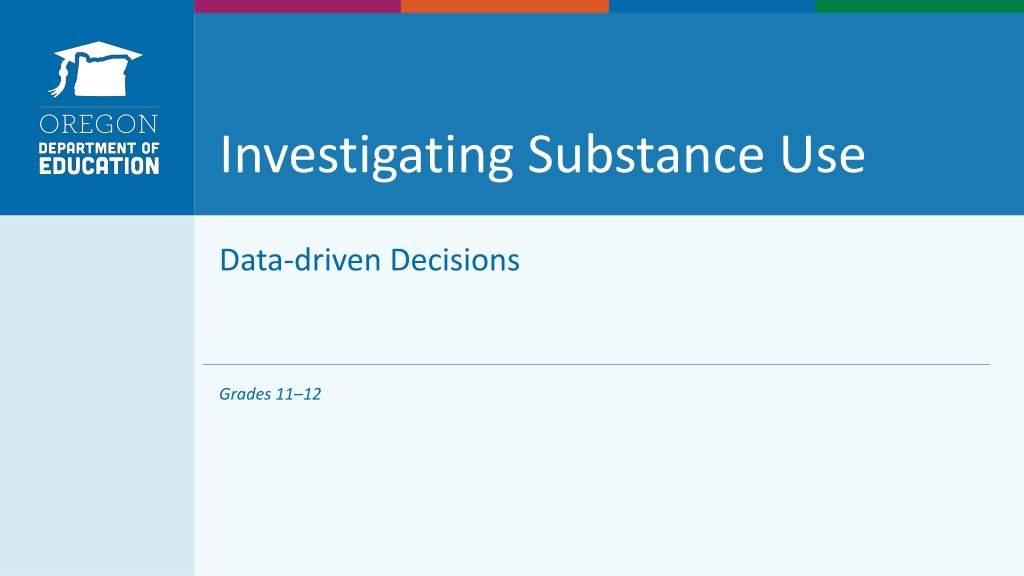The width and height of the screenshot is (1024, 576).
Task: Click the tassel on the cap logo
Action: pyautogui.click(x=60, y=78)
